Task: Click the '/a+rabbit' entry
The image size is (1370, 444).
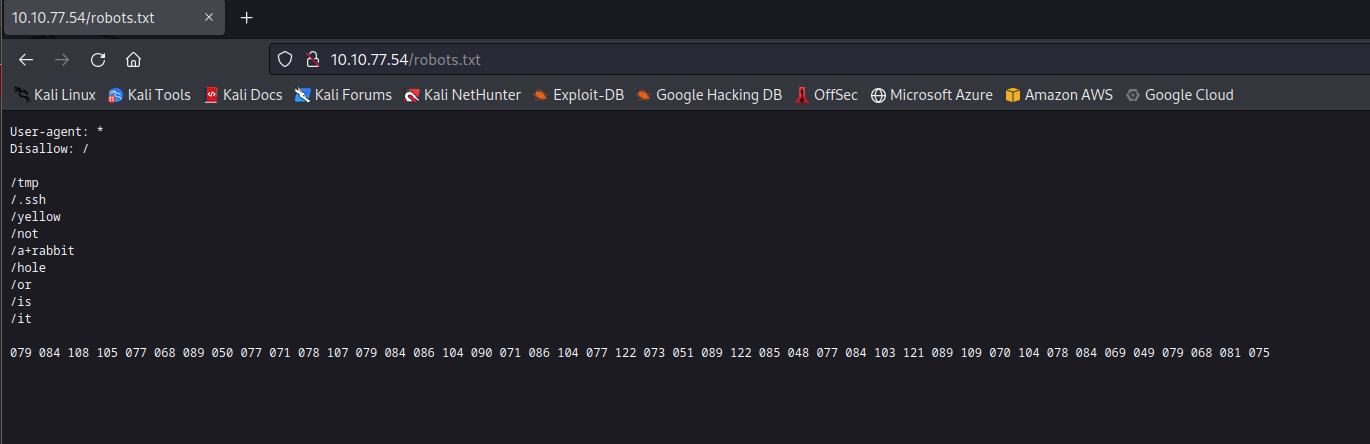Action: click(x=42, y=250)
